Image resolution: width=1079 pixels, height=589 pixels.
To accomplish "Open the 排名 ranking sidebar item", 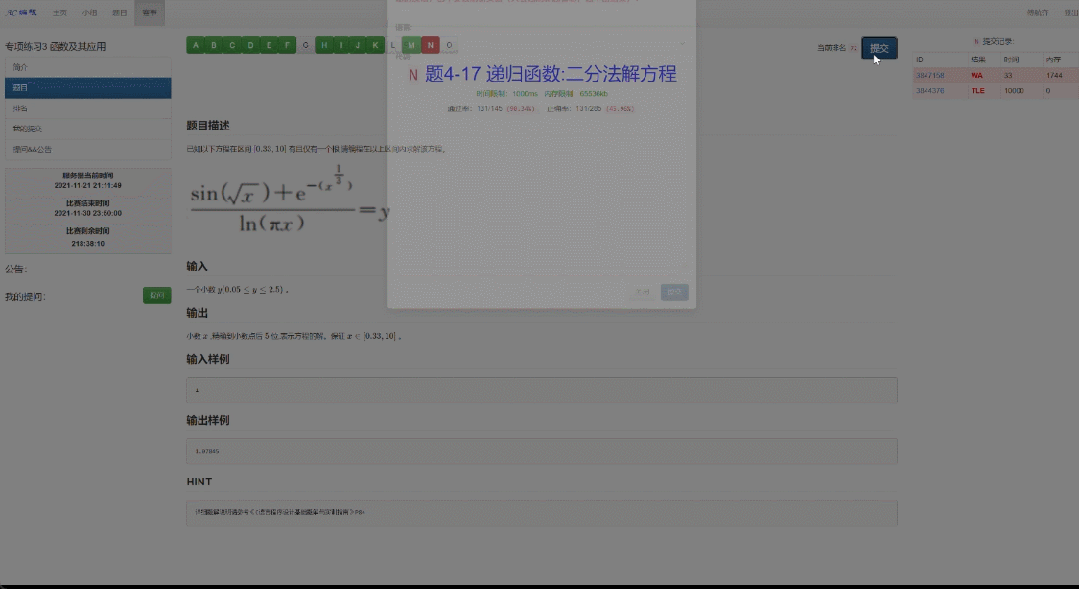I will click(88, 108).
